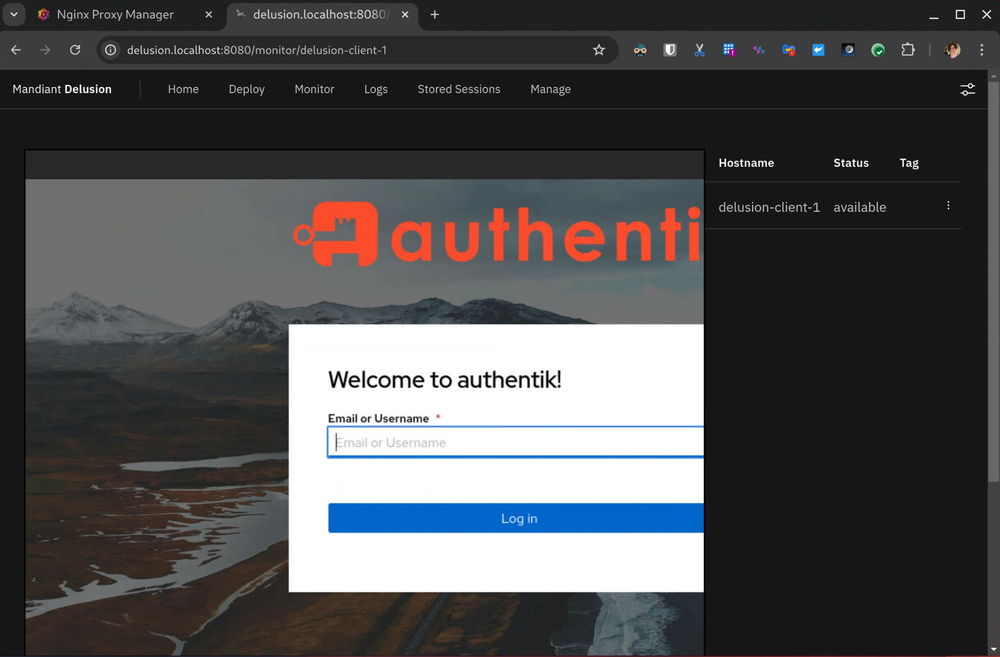
Task: Open the Stored Sessions menu item
Action: pyautogui.click(x=459, y=89)
